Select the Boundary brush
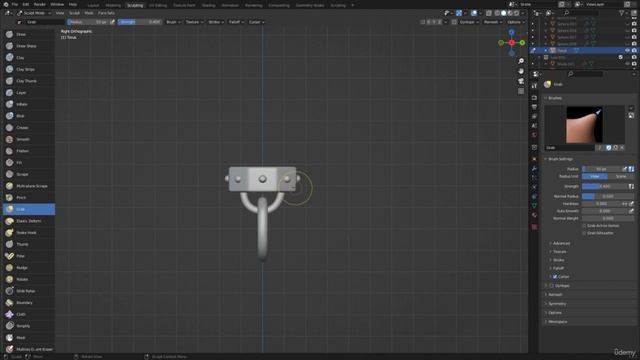The width and height of the screenshot is (640, 360). (x=29, y=302)
